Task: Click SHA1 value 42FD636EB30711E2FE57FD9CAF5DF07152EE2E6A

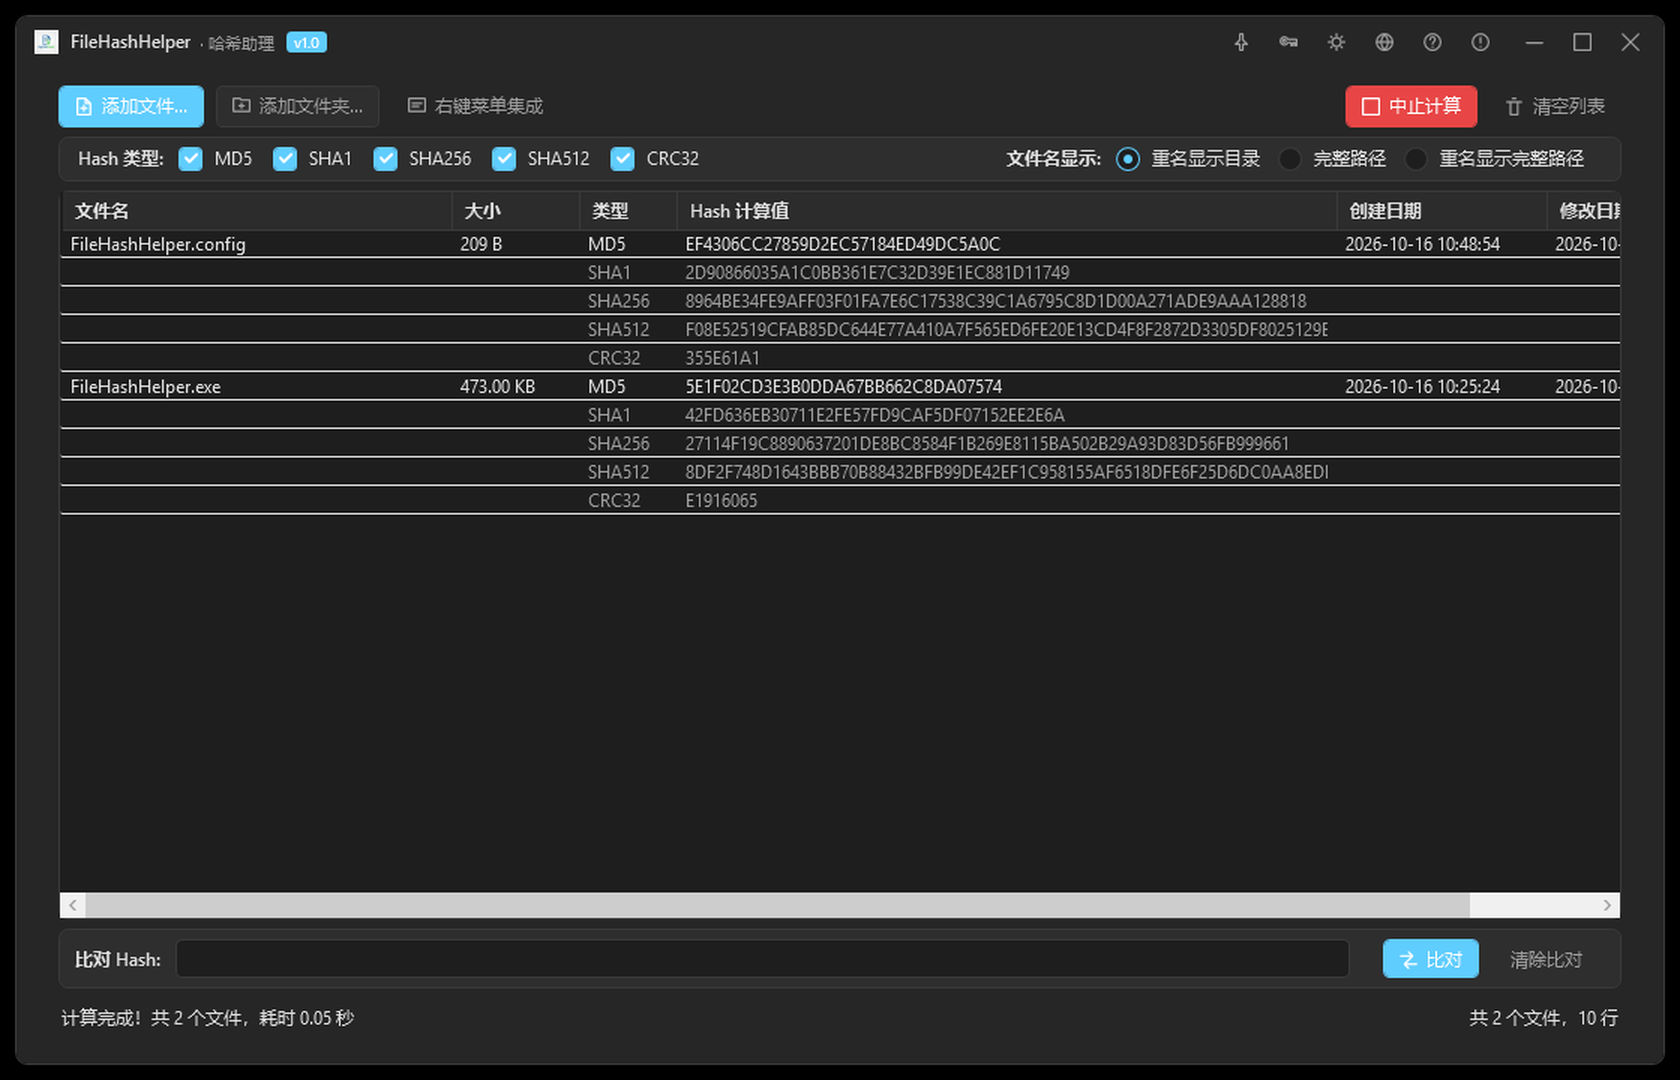Action: pos(875,415)
